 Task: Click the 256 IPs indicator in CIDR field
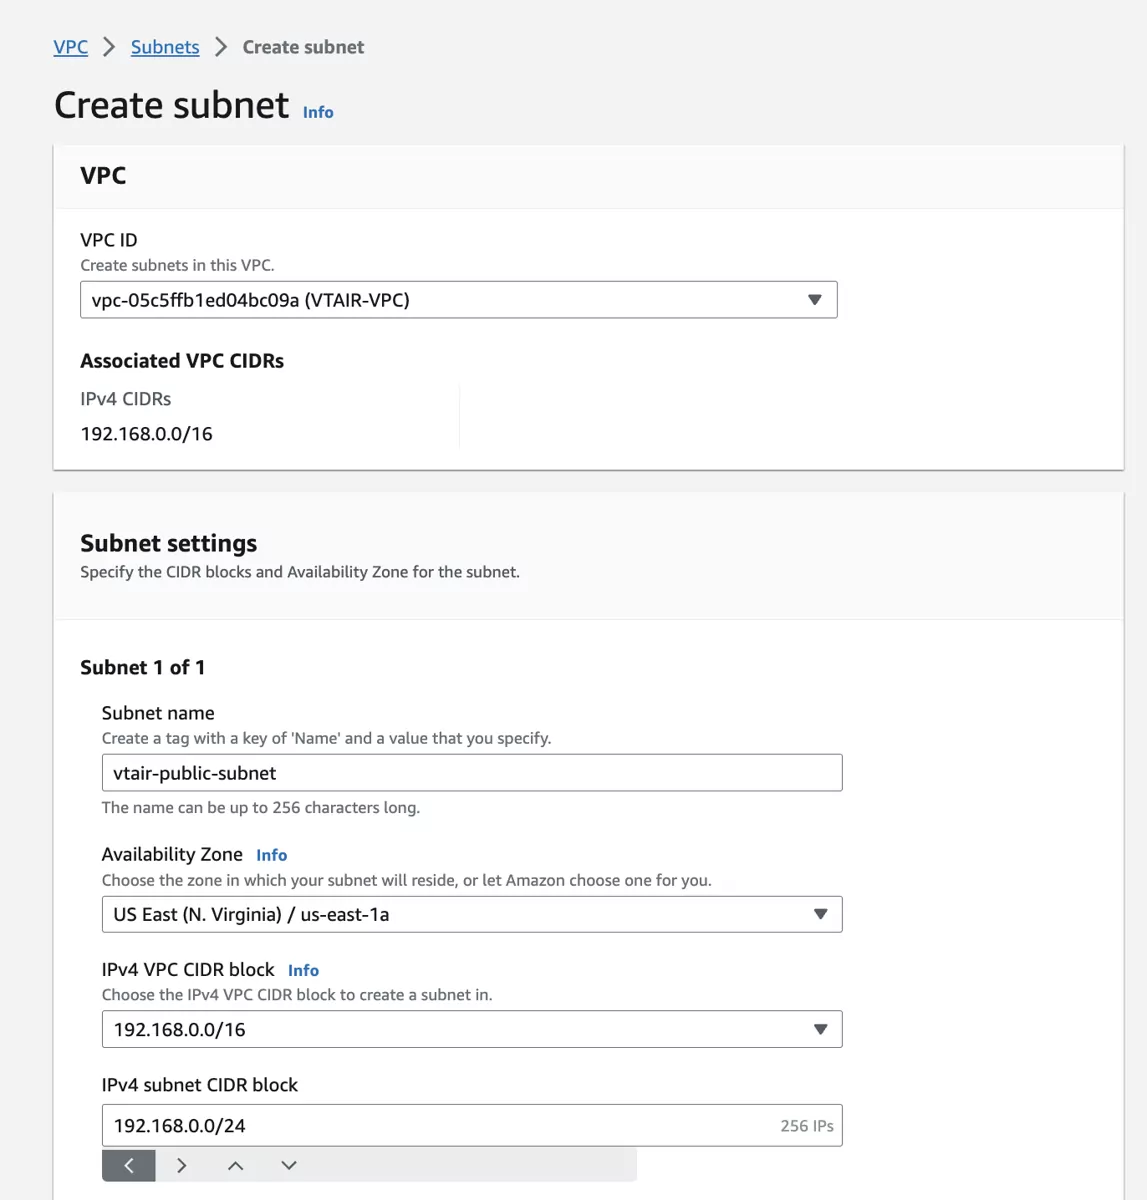pos(805,1125)
